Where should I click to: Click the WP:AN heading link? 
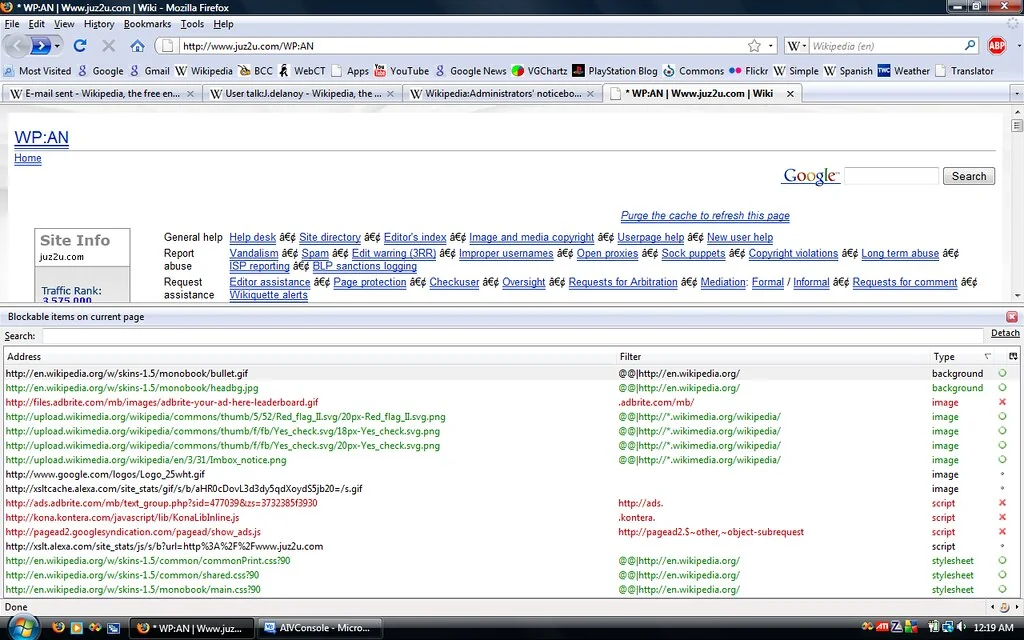41,138
